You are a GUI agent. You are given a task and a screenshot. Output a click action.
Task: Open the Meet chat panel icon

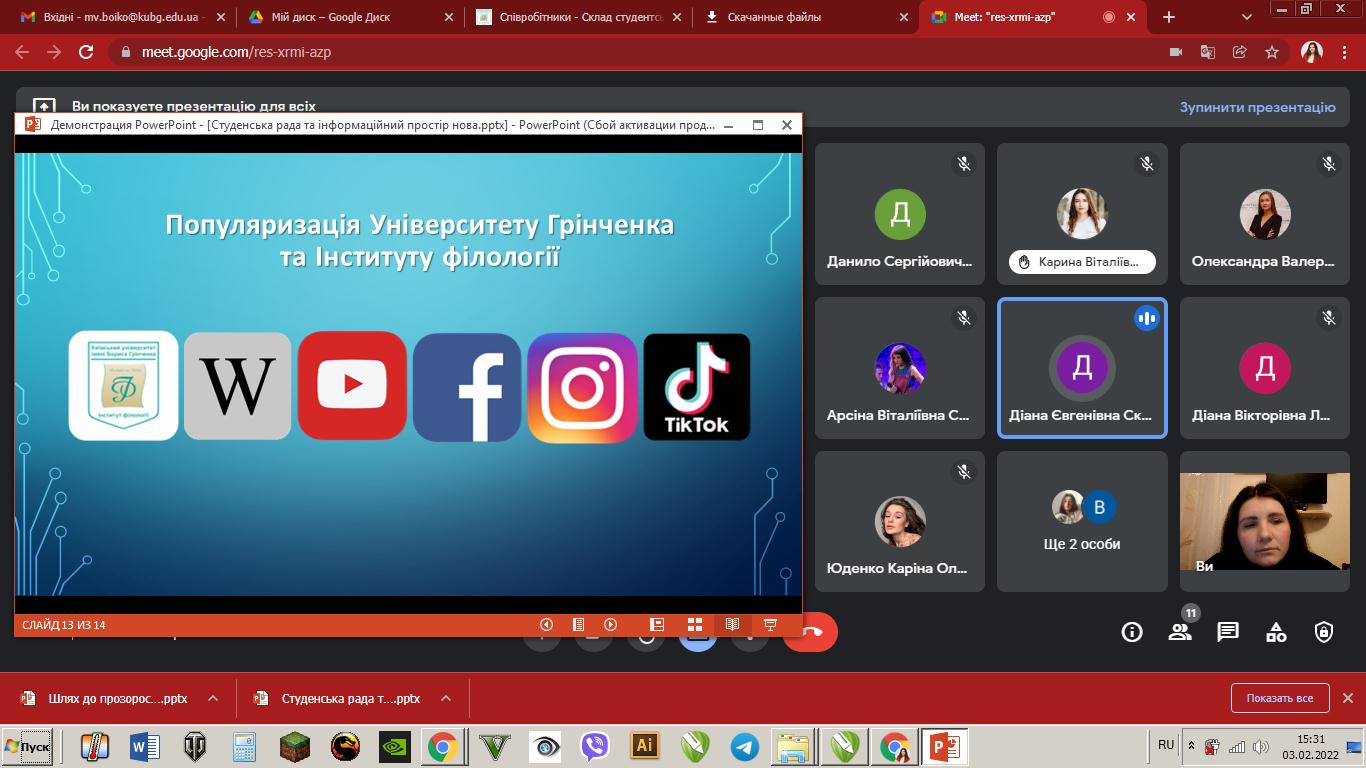click(1228, 632)
